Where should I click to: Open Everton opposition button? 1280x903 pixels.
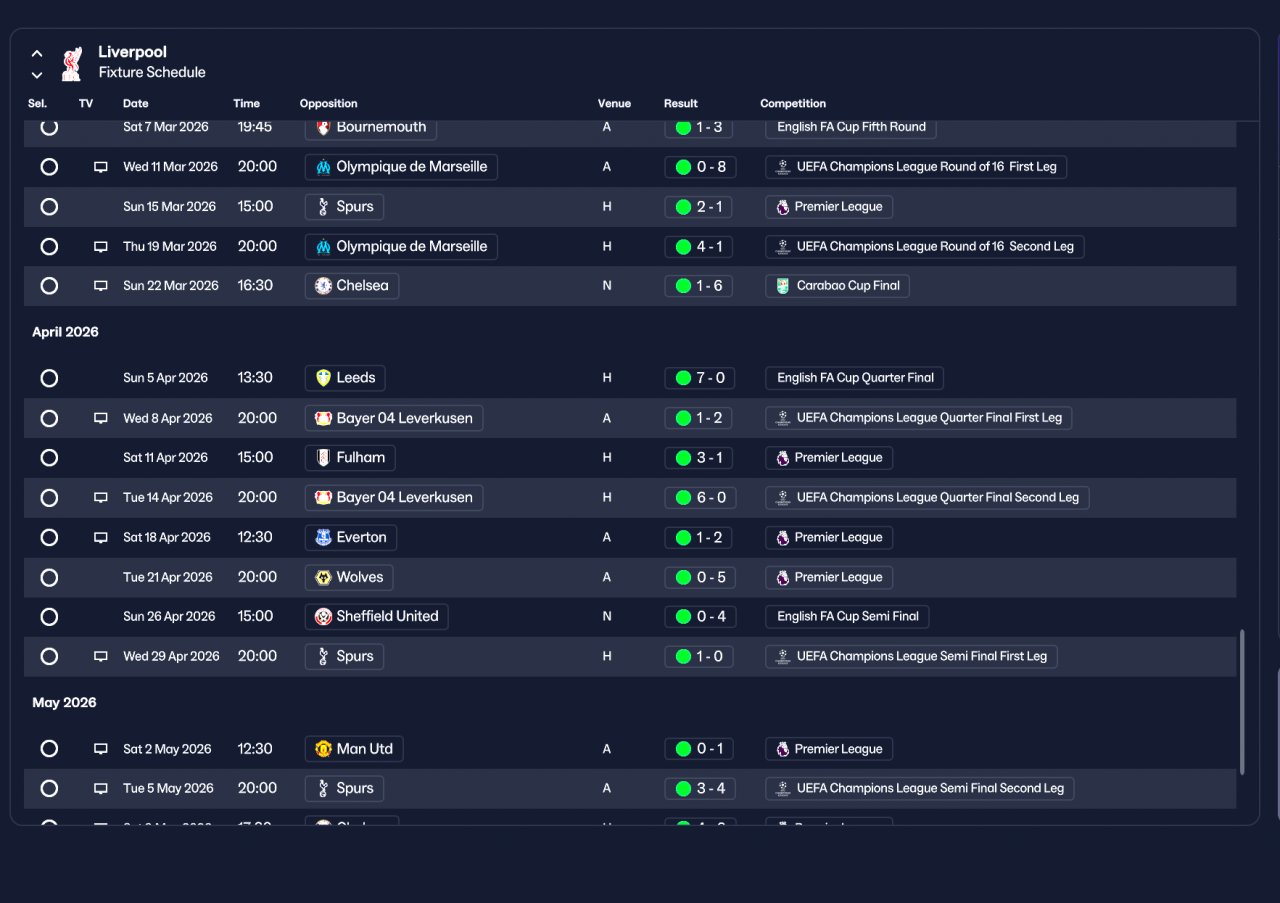coord(351,538)
